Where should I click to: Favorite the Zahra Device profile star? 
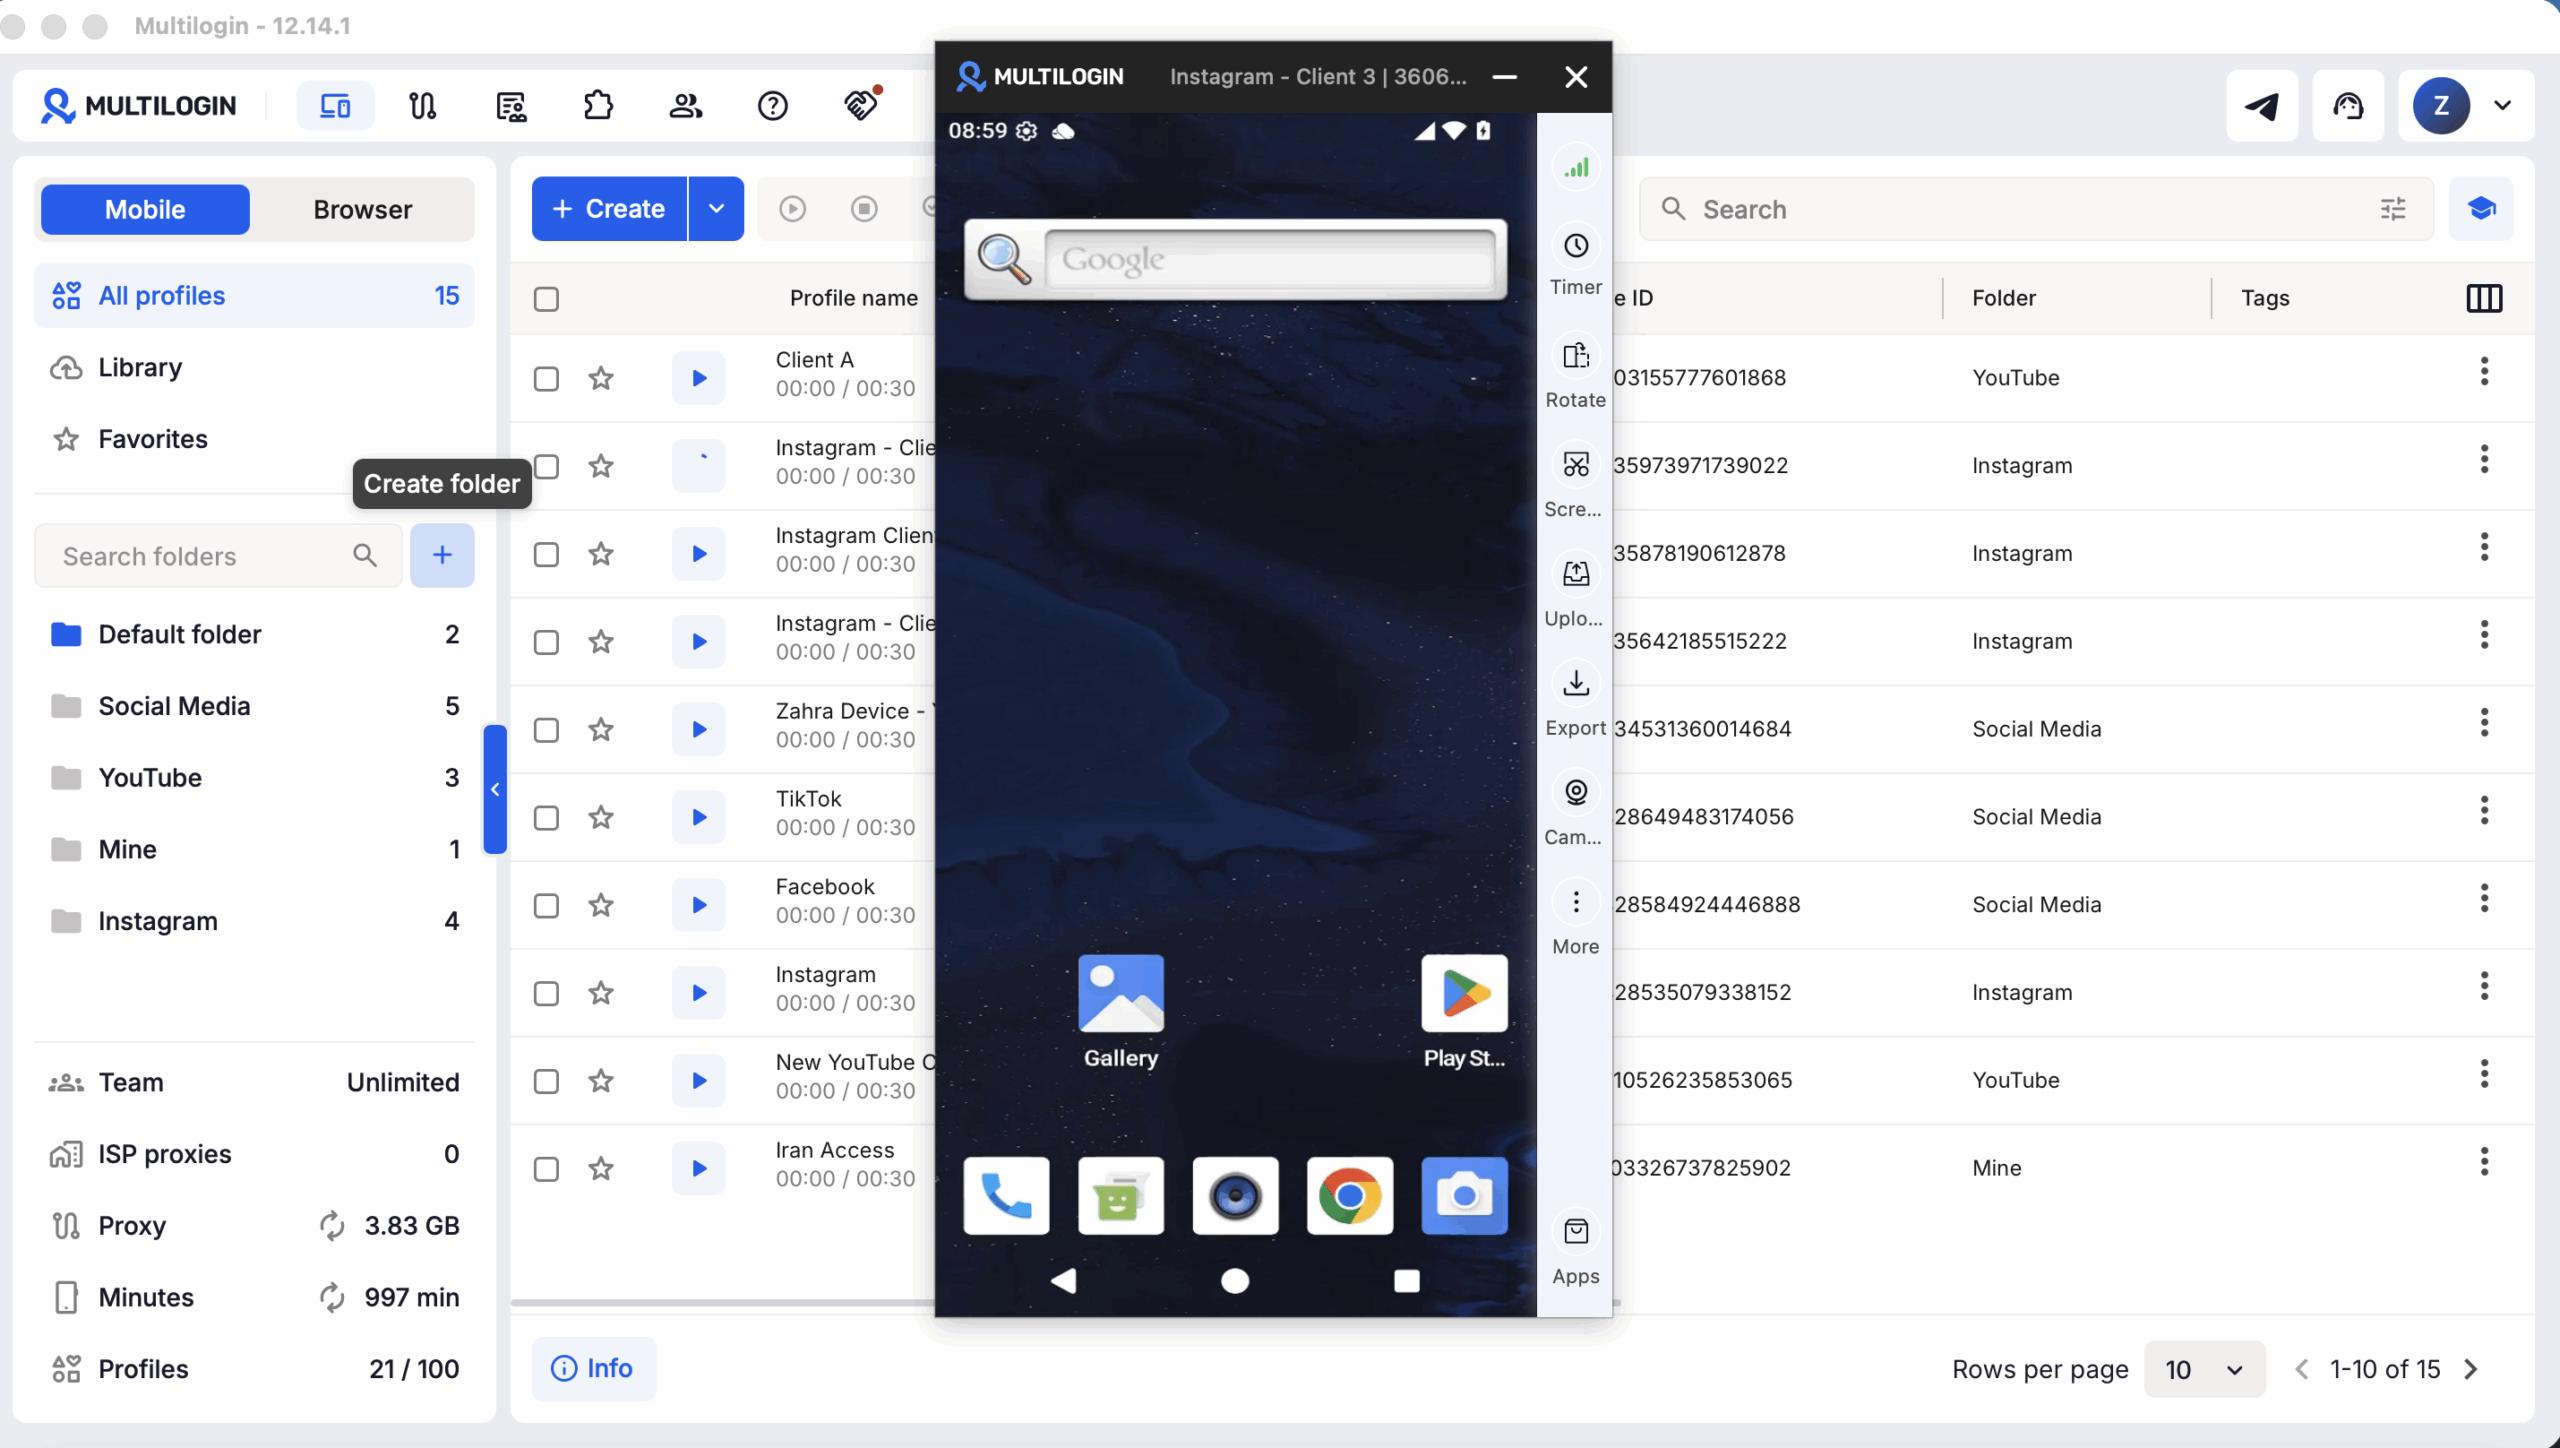(601, 729)
